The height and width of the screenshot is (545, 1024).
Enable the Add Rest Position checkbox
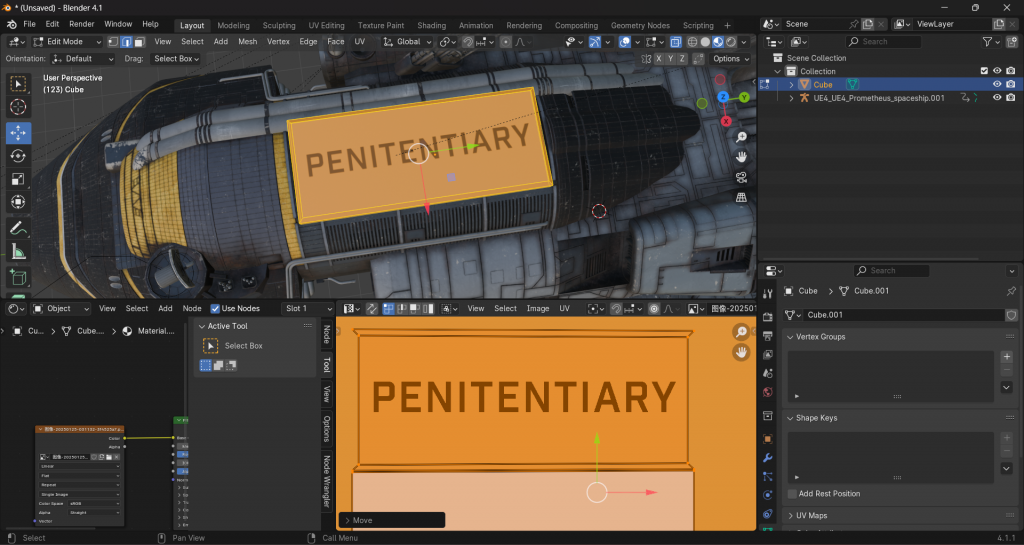point(792,494)
